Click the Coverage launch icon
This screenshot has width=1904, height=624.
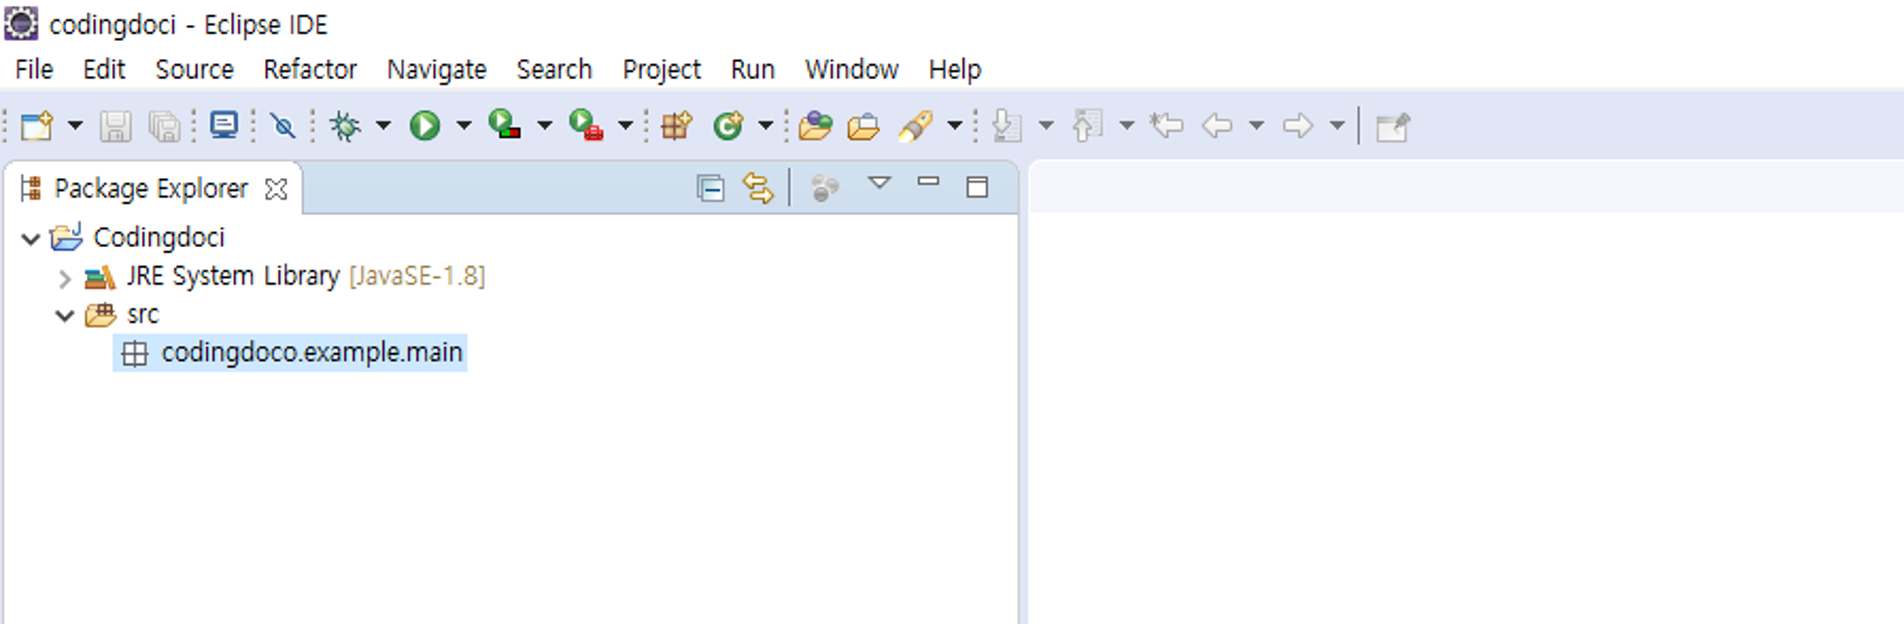(x=505, y=125)
